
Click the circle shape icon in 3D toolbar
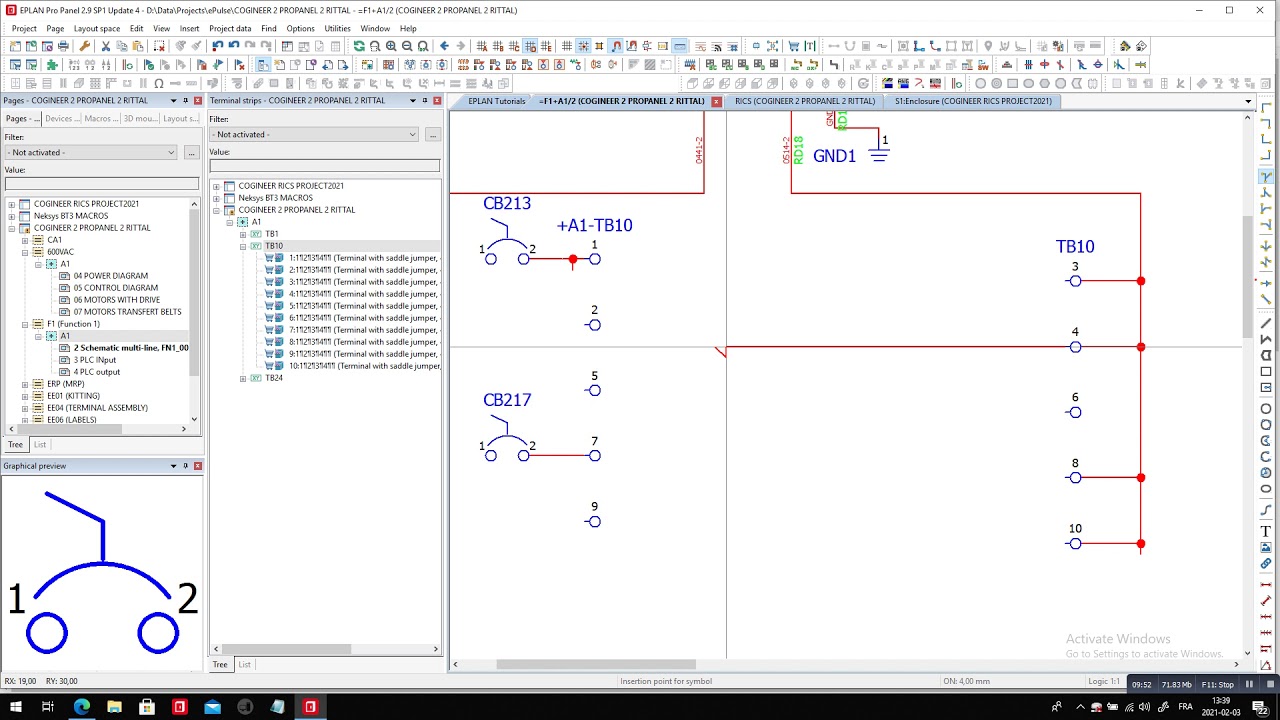pyautogui.click(x=980, y=83)
